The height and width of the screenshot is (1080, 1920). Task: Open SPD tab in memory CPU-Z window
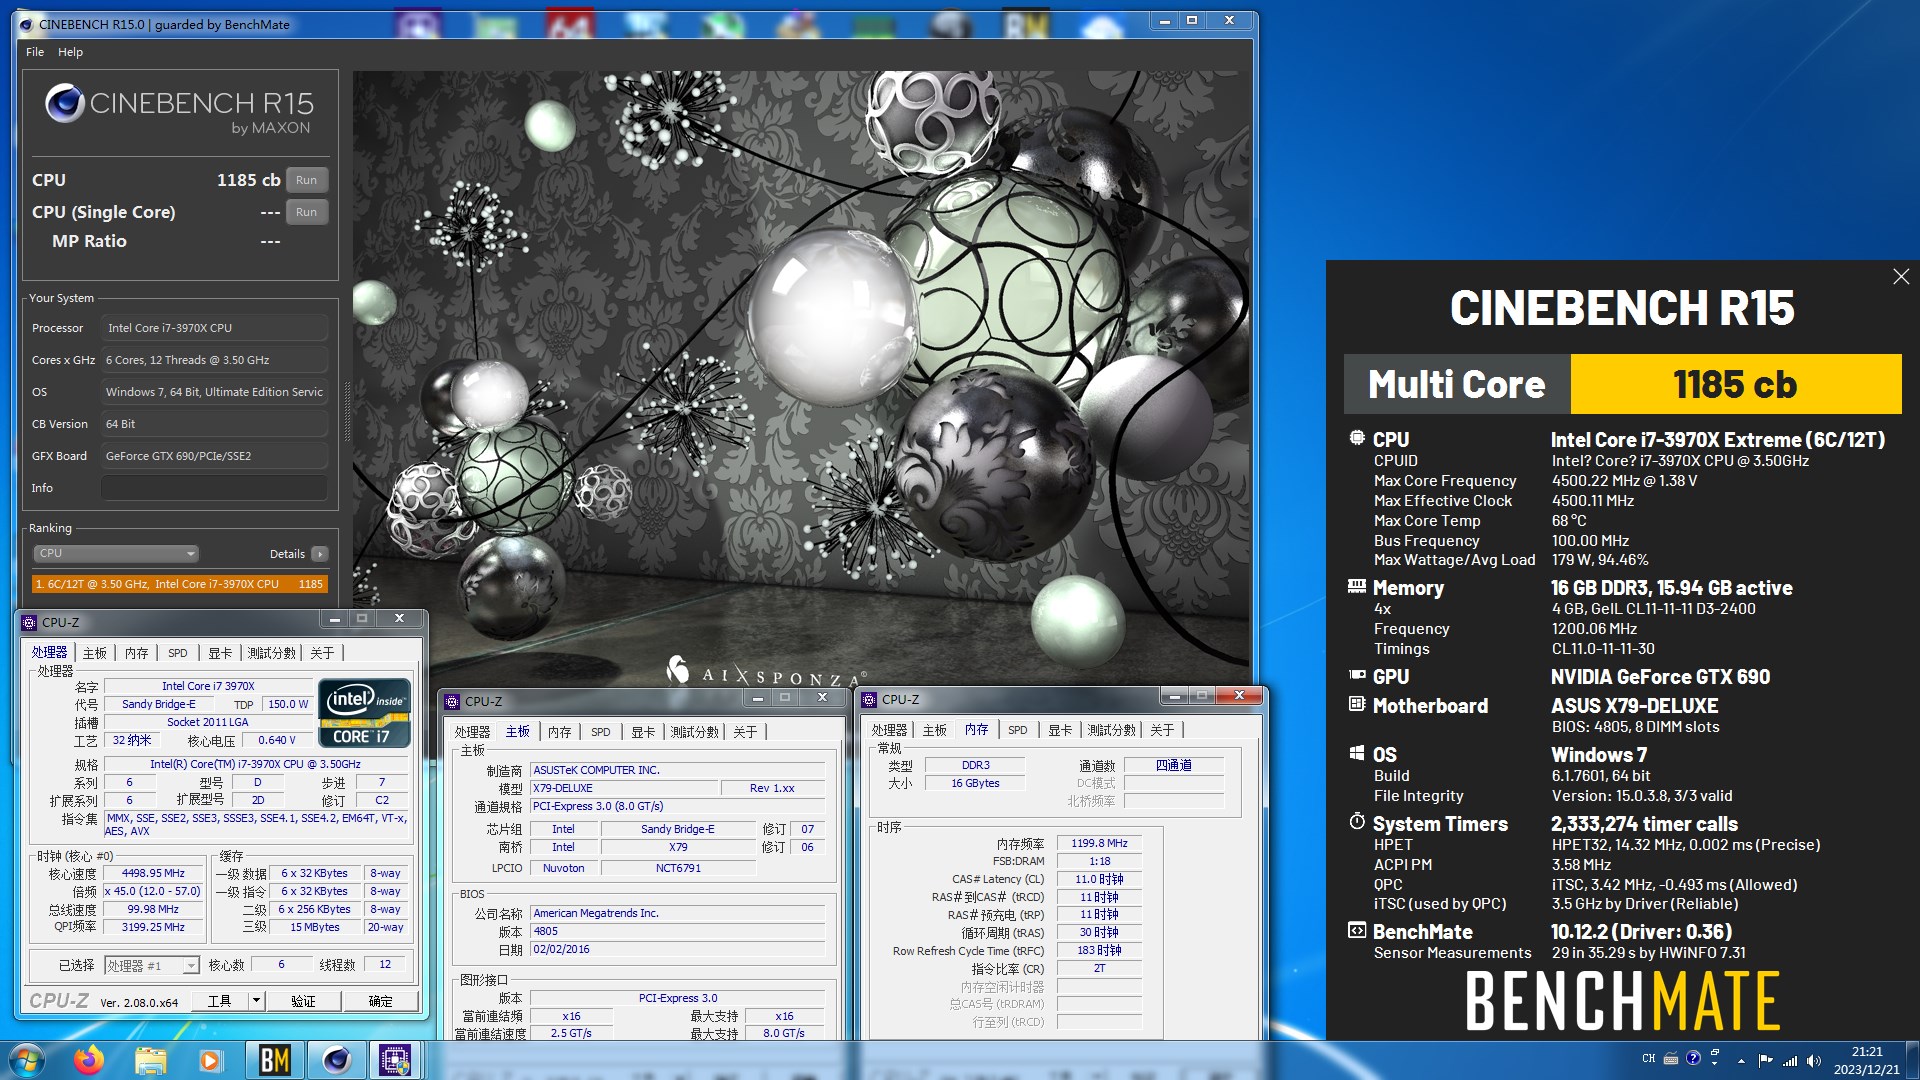pos(1018,730)
